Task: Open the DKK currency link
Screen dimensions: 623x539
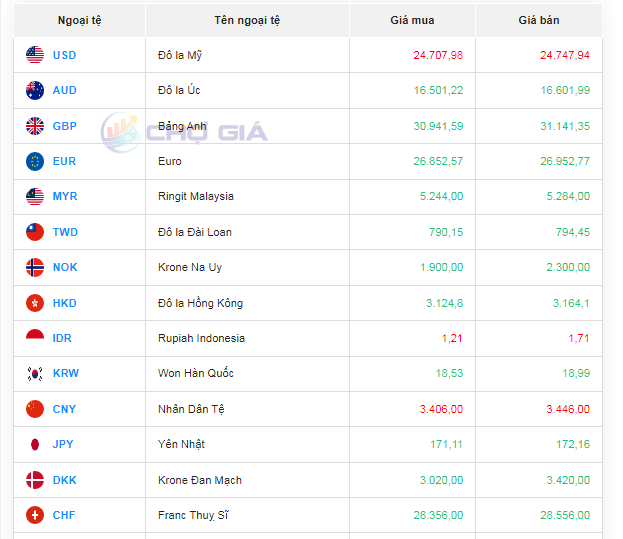Action: tap(64, 480)
